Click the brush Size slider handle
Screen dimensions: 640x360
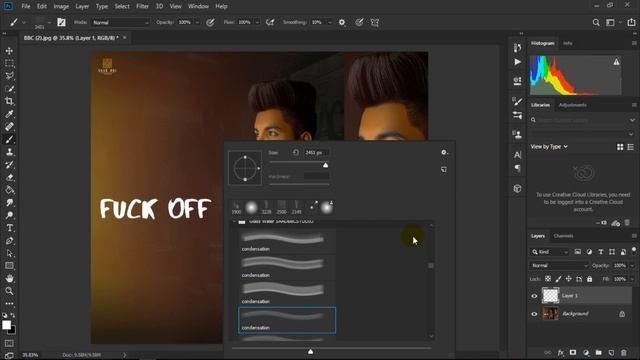tap(325, 165)
